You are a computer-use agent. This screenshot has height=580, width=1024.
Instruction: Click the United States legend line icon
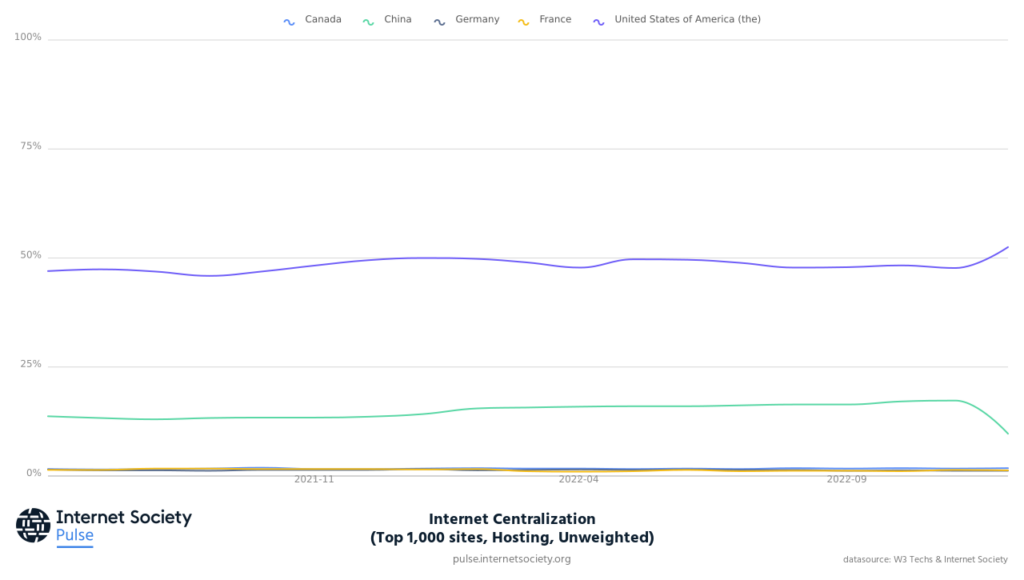pyautogui.click(x=599, y=20)
